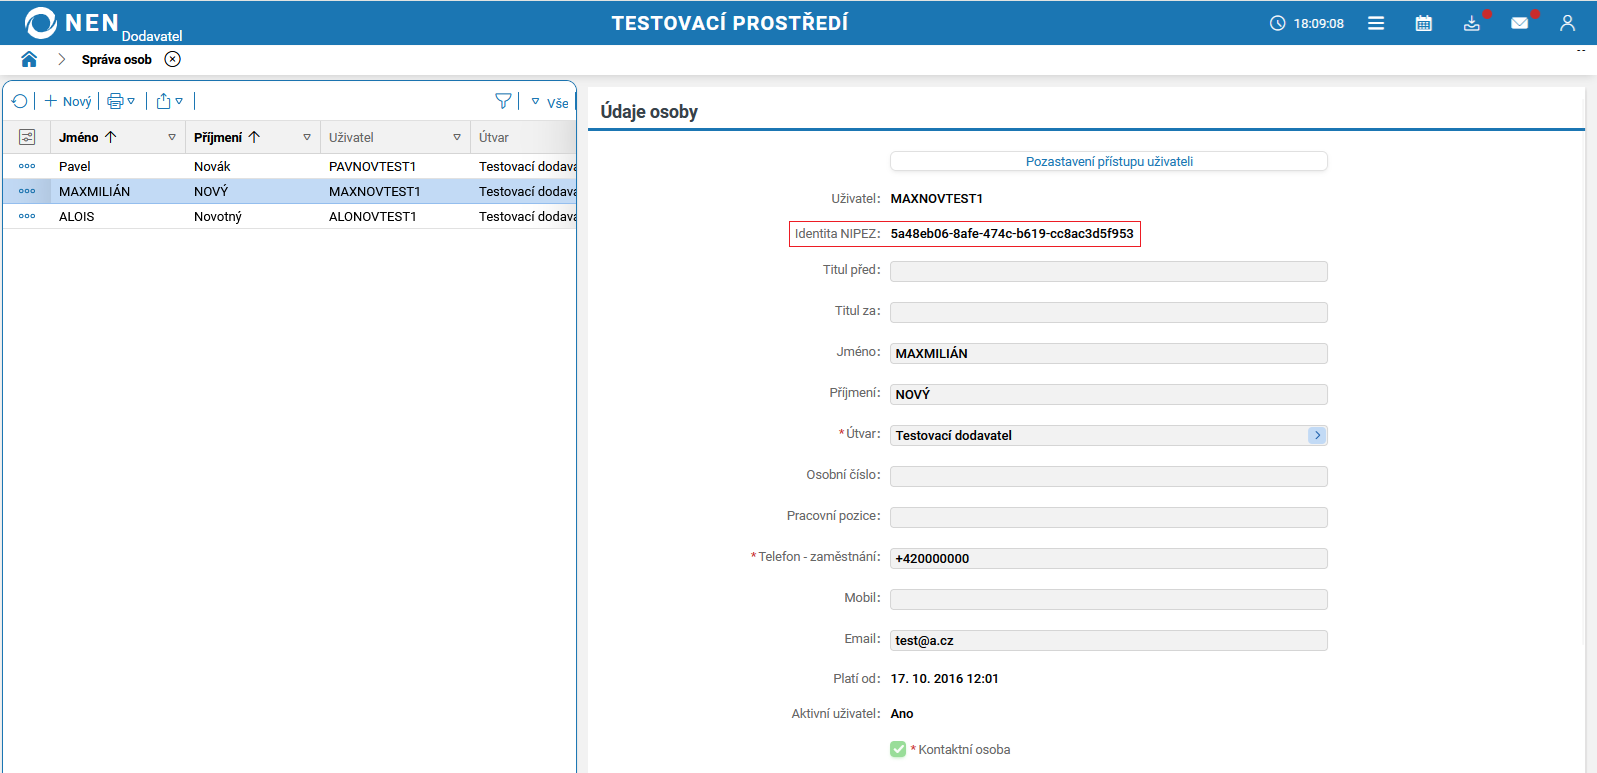The width and height of the screenshot is (1597, 773).
Task: Open row actions for ALOIS Novotný
Action: click(27, 216)
